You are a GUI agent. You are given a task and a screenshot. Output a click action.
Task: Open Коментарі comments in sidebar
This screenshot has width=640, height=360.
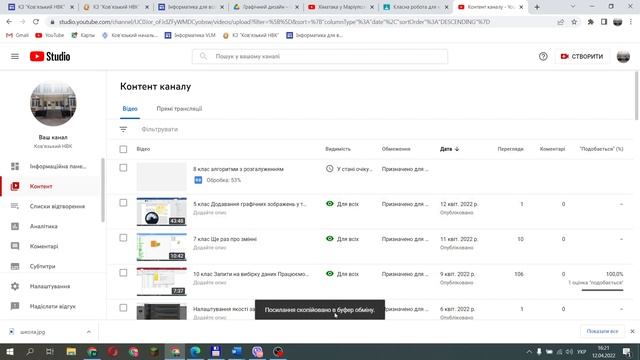[x=51, y=246]
